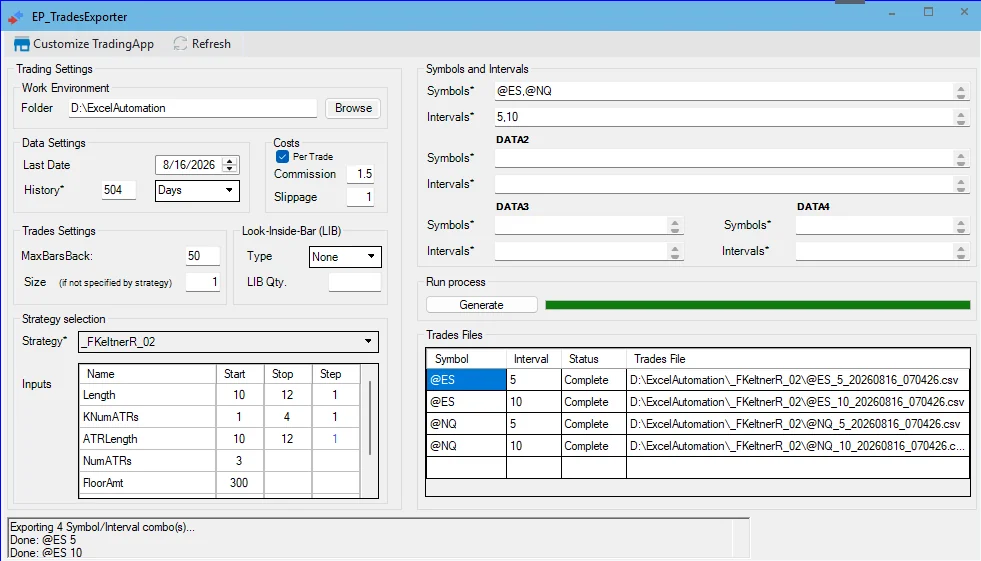Image resolution: width=981 pixels, height=561 pixels.
Task: Click the scroll arrows of main Symbols field
Action: click(x=961, y=92)
